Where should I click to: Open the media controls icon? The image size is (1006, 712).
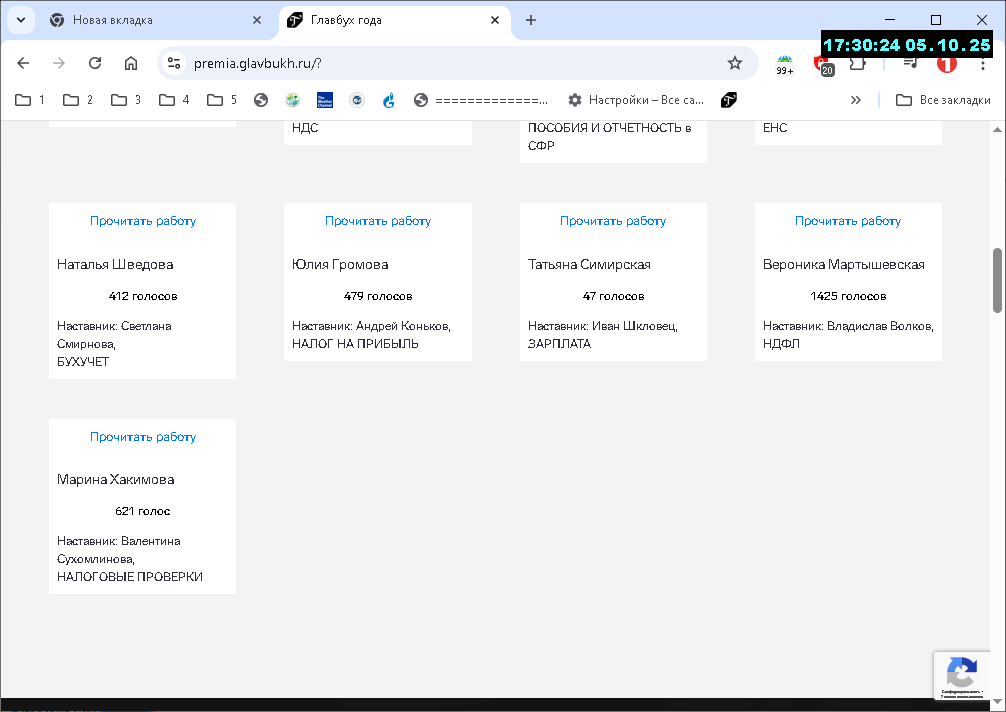click(910, 63)
